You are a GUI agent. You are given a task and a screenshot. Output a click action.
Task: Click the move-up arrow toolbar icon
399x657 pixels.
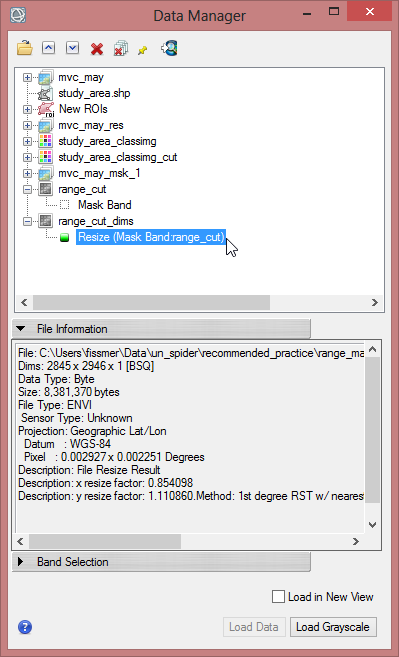(x=49, y=48)
